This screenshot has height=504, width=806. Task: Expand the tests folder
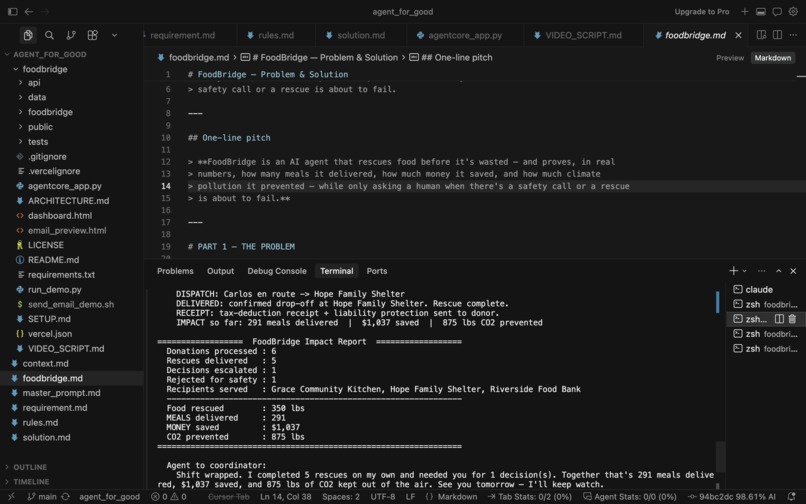click(38, 141)
